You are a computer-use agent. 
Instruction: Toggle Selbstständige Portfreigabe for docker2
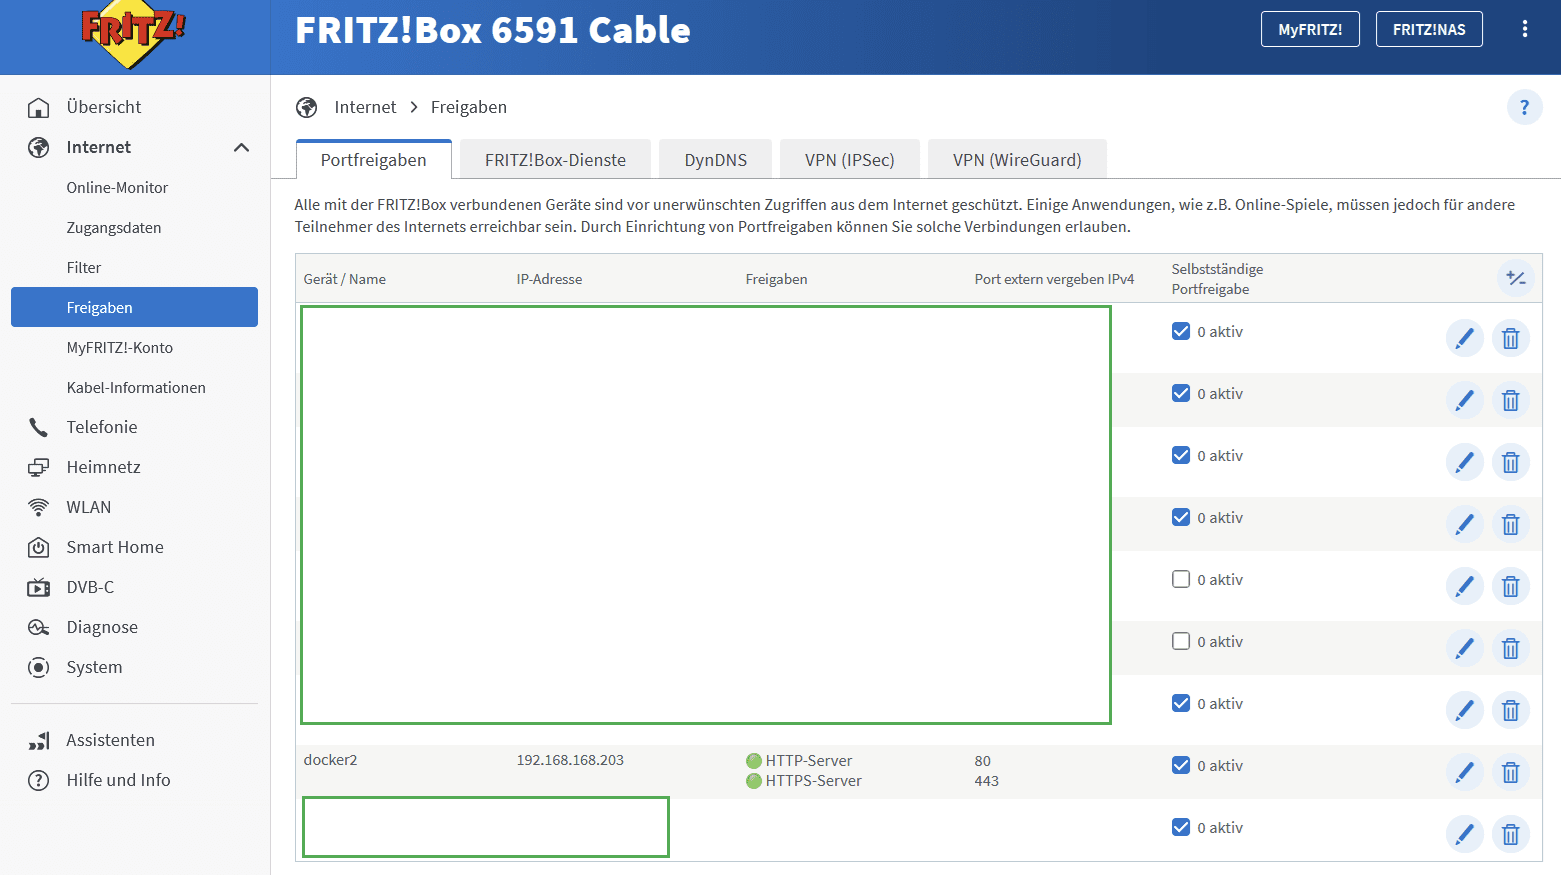tap(1181, 765)
